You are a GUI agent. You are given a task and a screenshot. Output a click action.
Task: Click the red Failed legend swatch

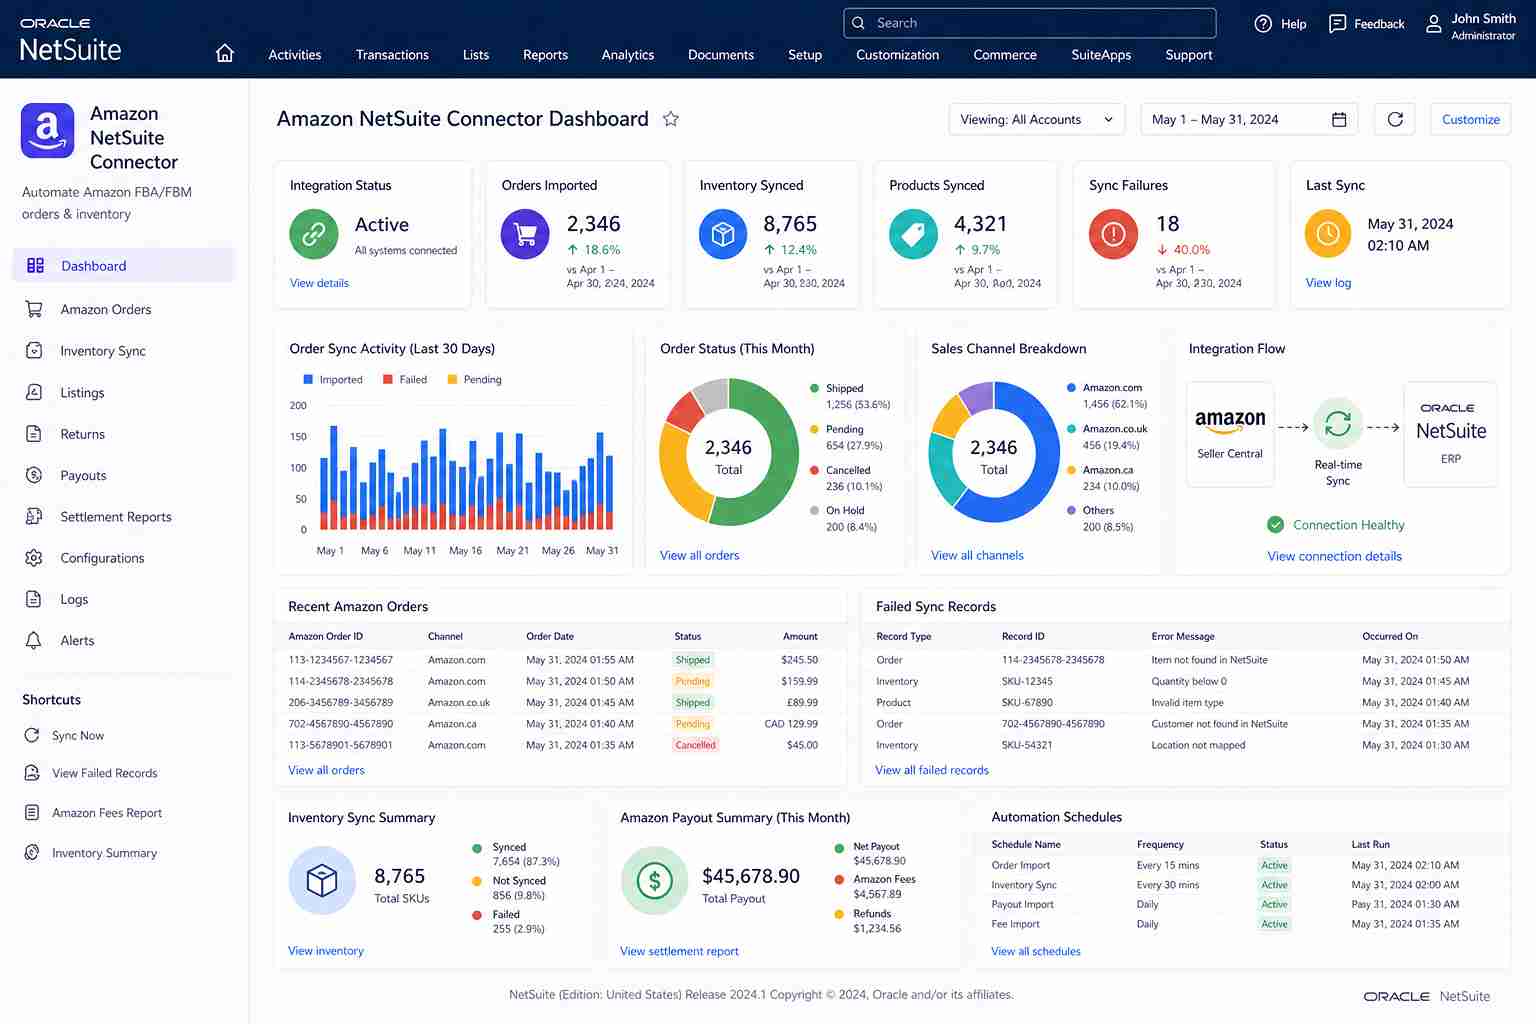(x=387, y=380)
